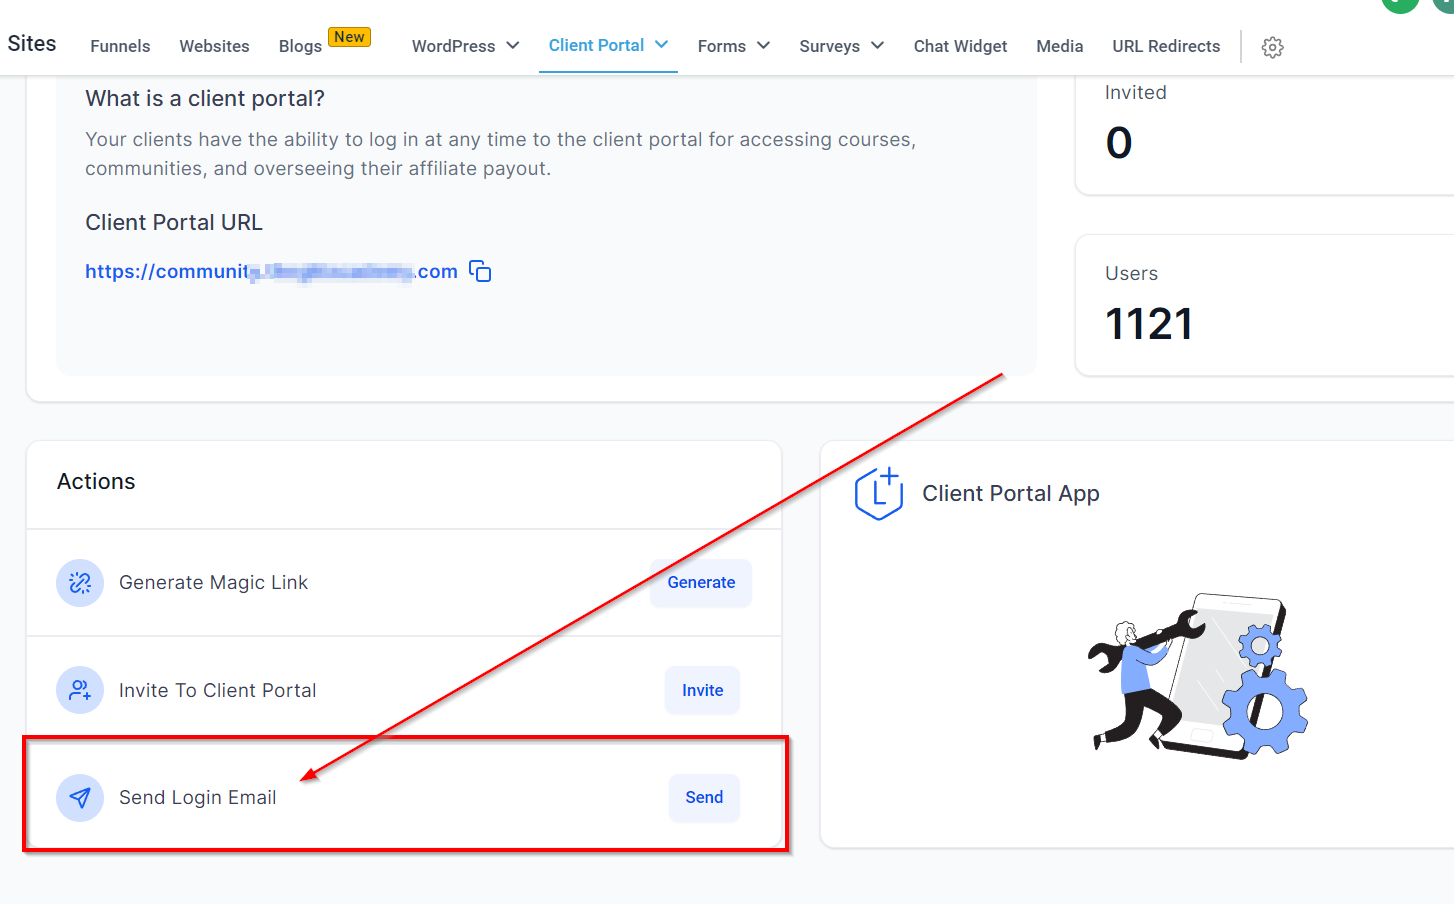Screen dimensions: 1454x904
Task: Click the Invite button
Action: point(702,690)
